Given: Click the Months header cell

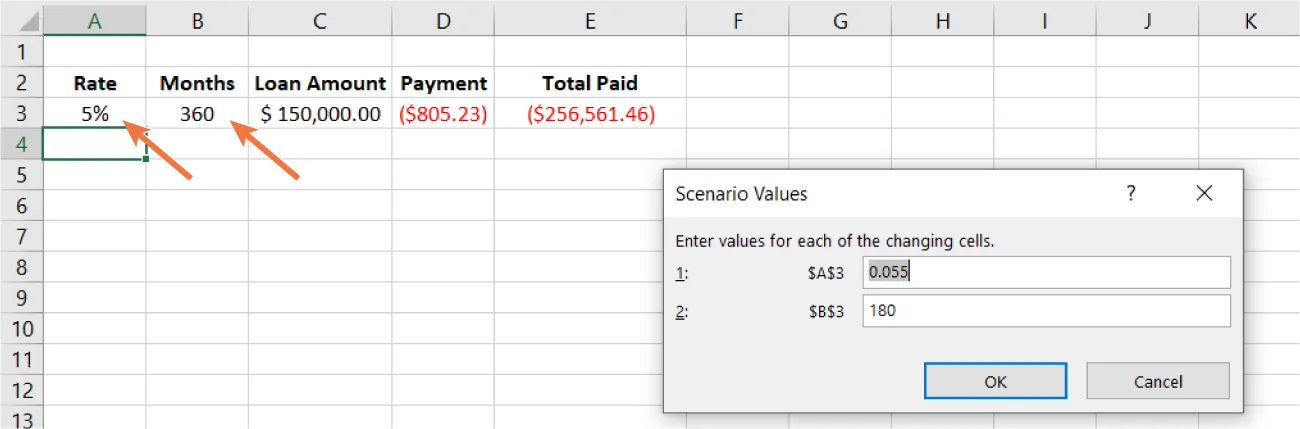Looking at the screenshot, I should (197, 83).
